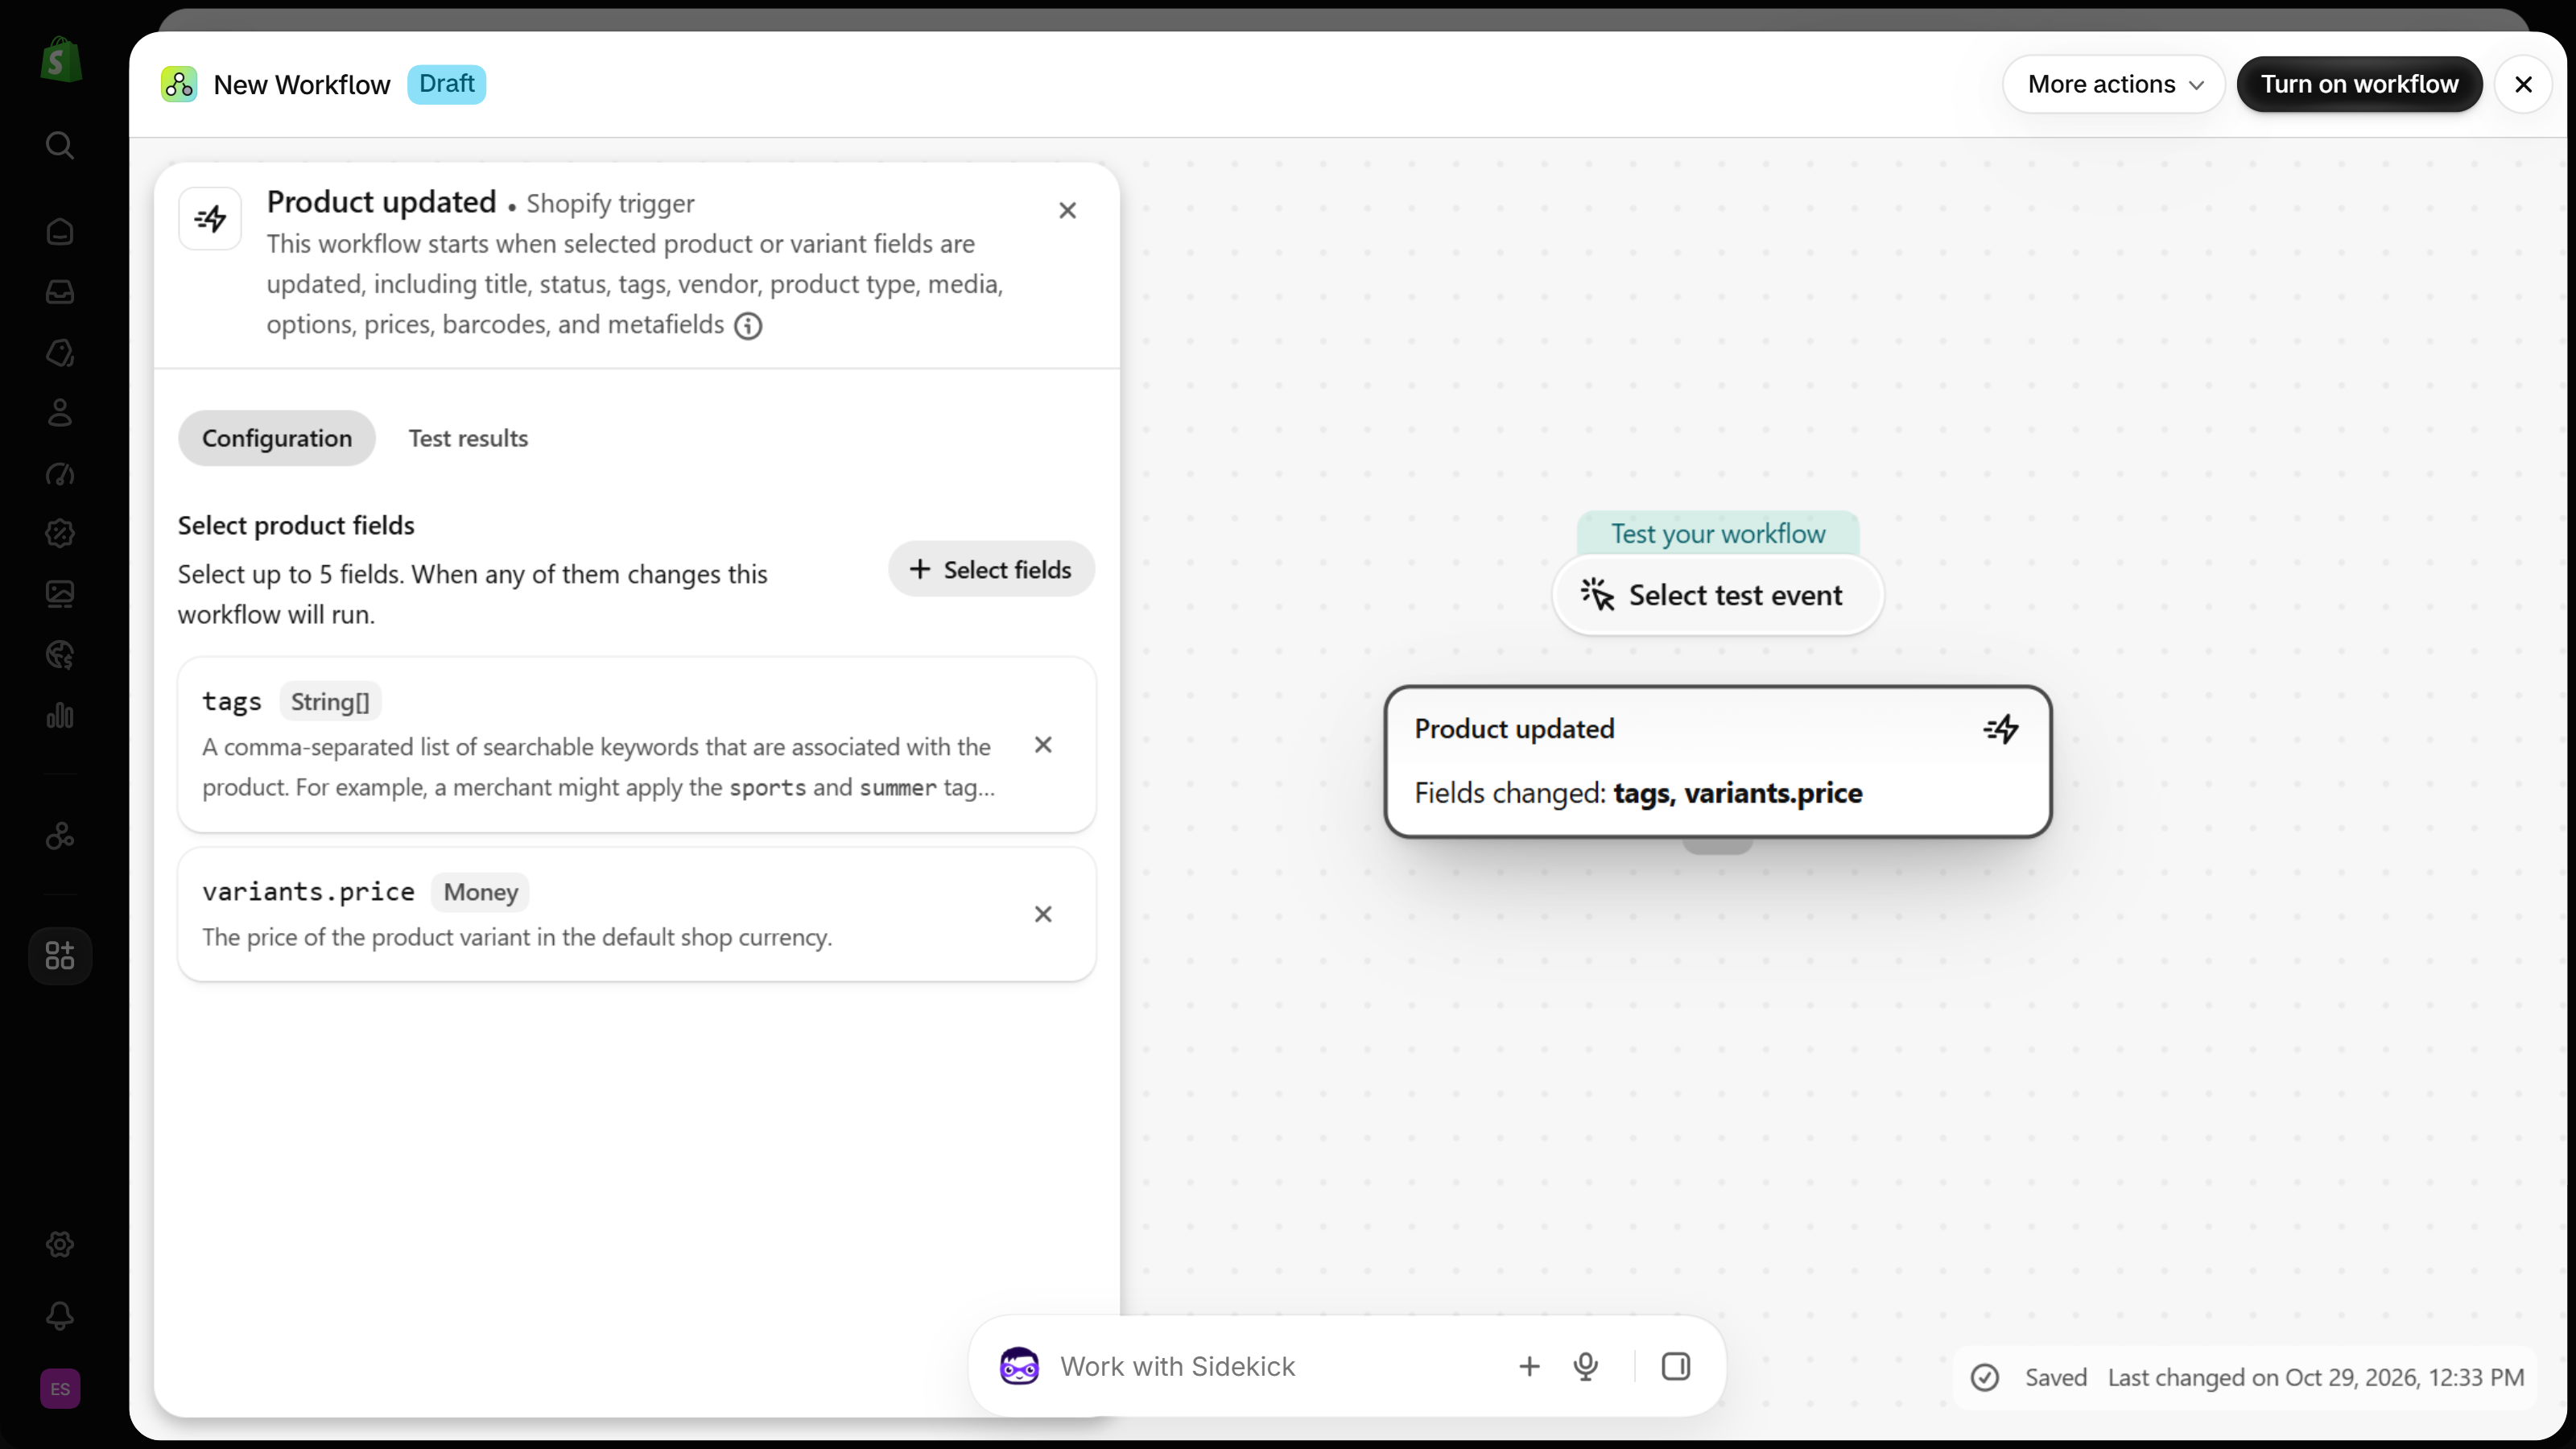
Task: Go to Home via sidebar house icon
Action: 60,232
